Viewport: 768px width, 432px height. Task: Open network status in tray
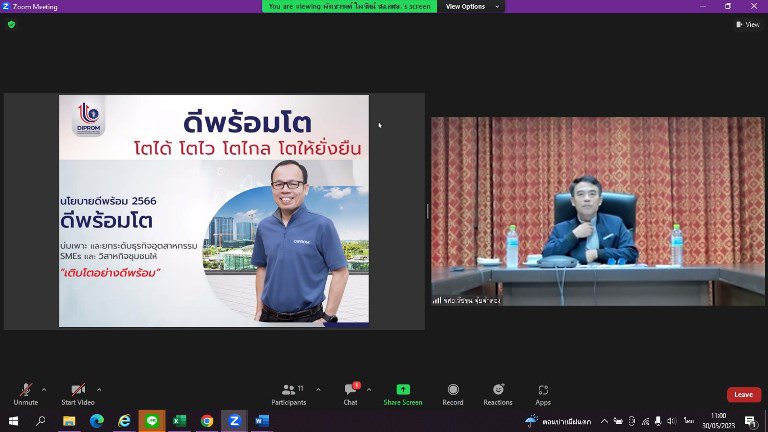pyautogui.click(x=646, y=421)
